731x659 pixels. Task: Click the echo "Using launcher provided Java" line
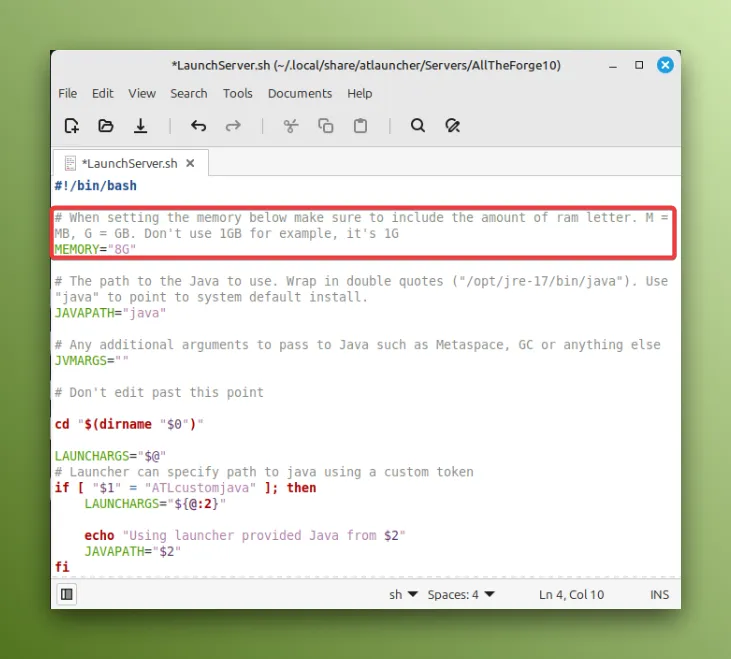tap(245, 535)
